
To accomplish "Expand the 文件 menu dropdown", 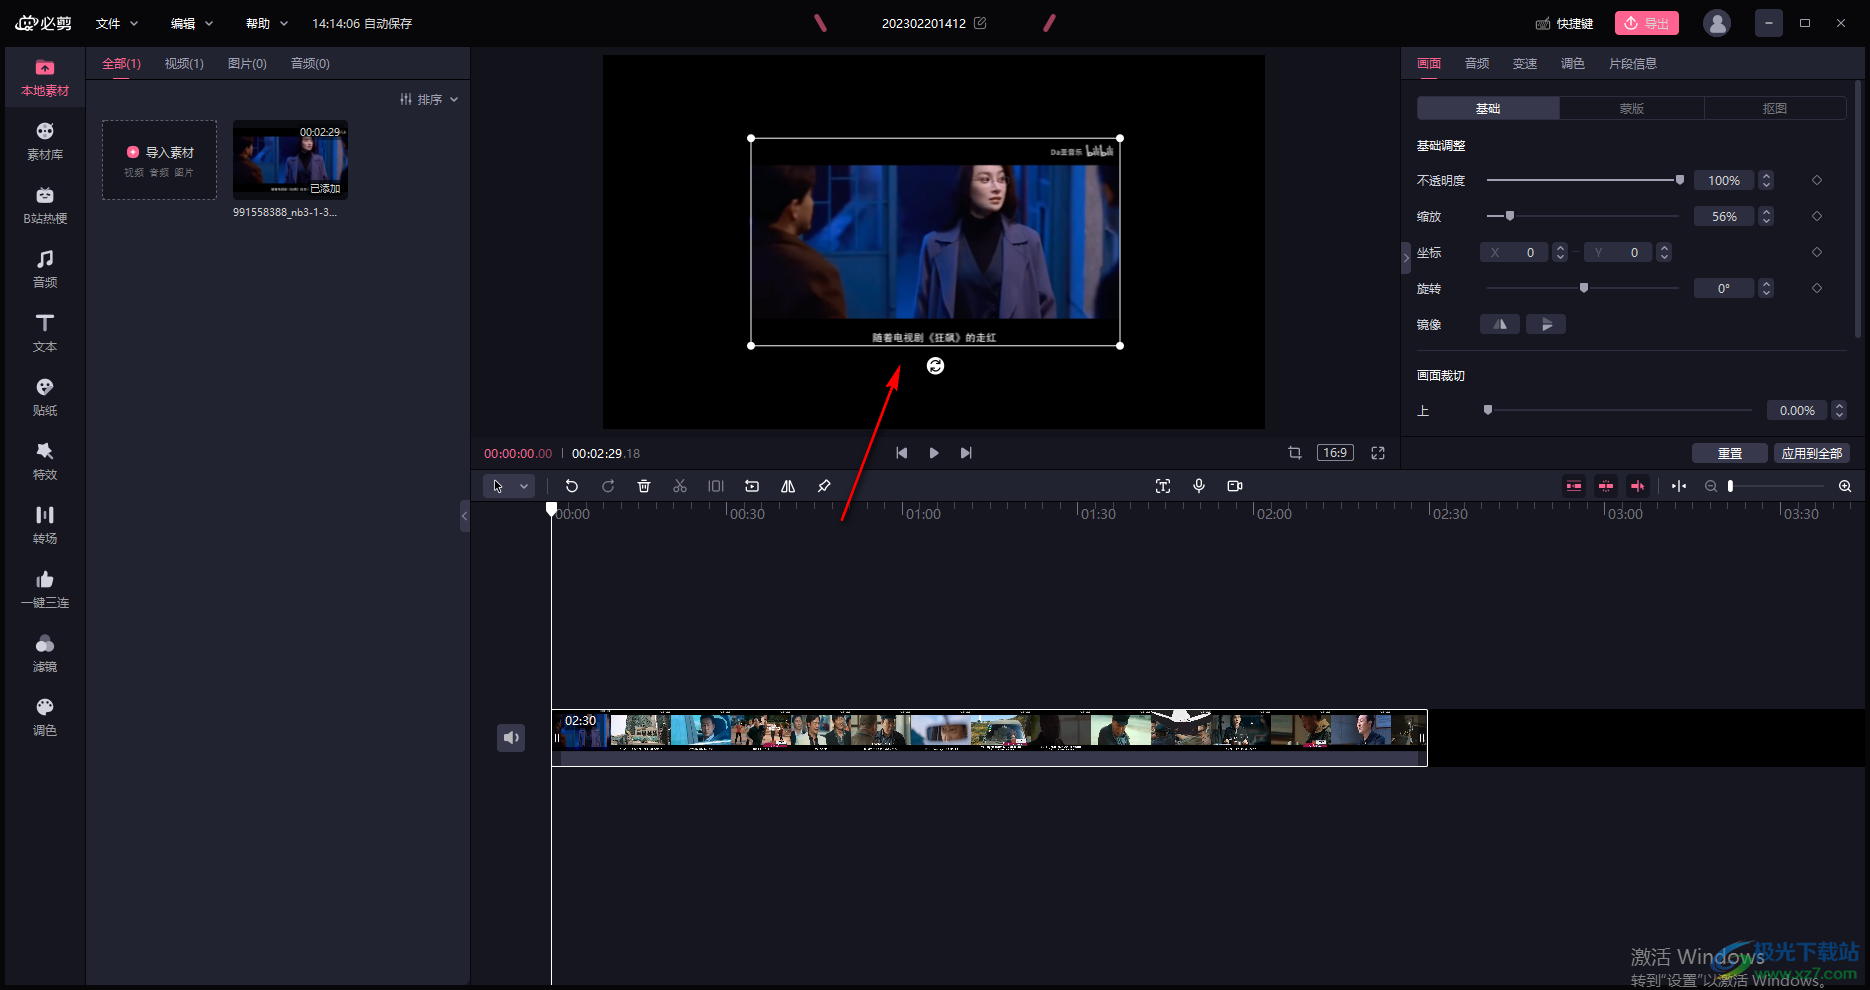I will 117,23.
